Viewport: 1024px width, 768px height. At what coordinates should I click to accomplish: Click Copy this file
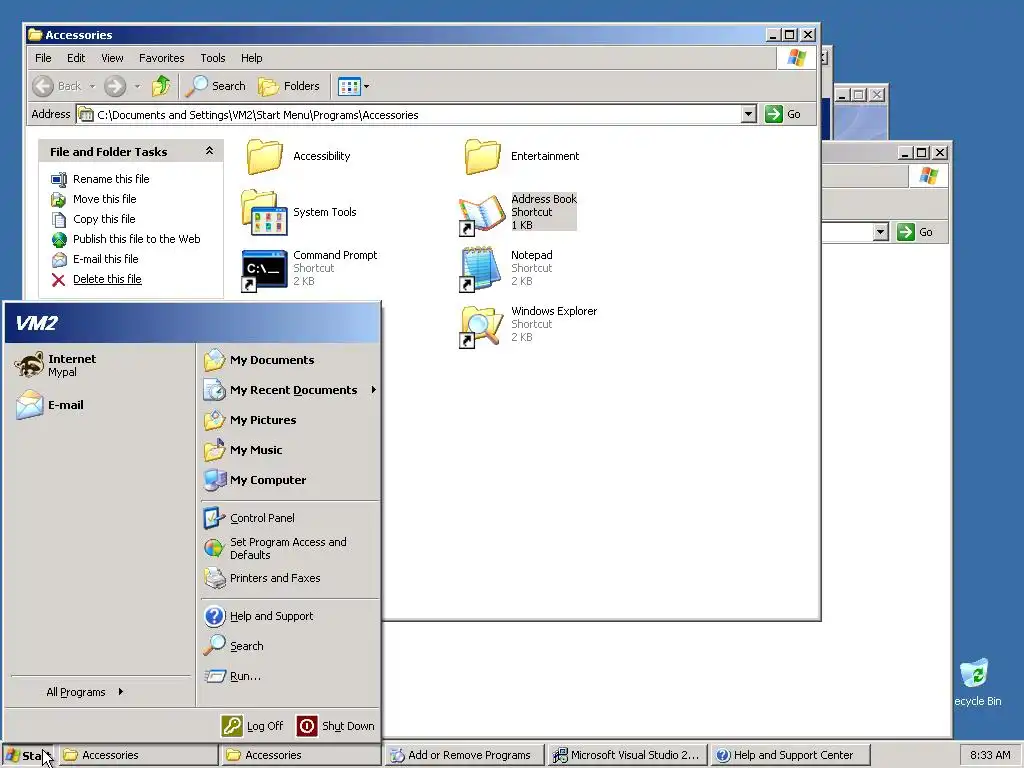[x=104, y=219]
